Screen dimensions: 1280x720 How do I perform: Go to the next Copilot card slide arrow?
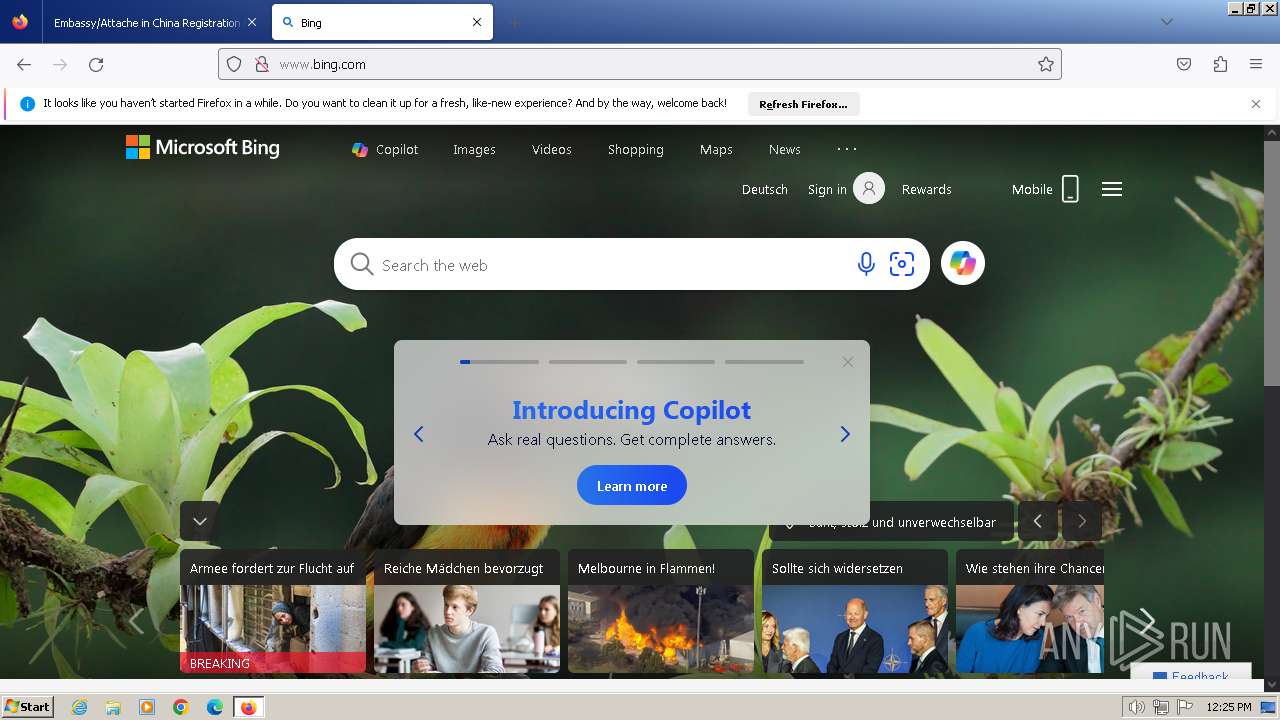845,434
